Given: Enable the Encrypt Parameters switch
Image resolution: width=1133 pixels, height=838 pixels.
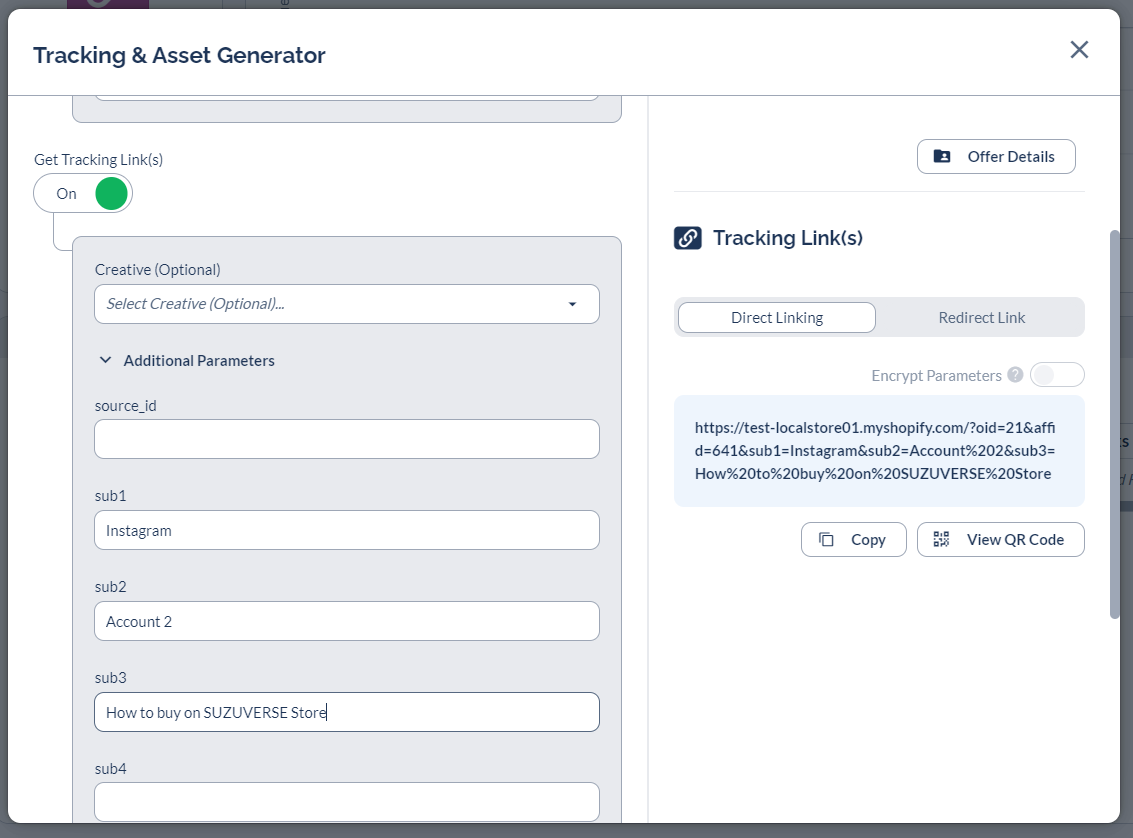Looking at the screenshot, I should point(1056,375).
